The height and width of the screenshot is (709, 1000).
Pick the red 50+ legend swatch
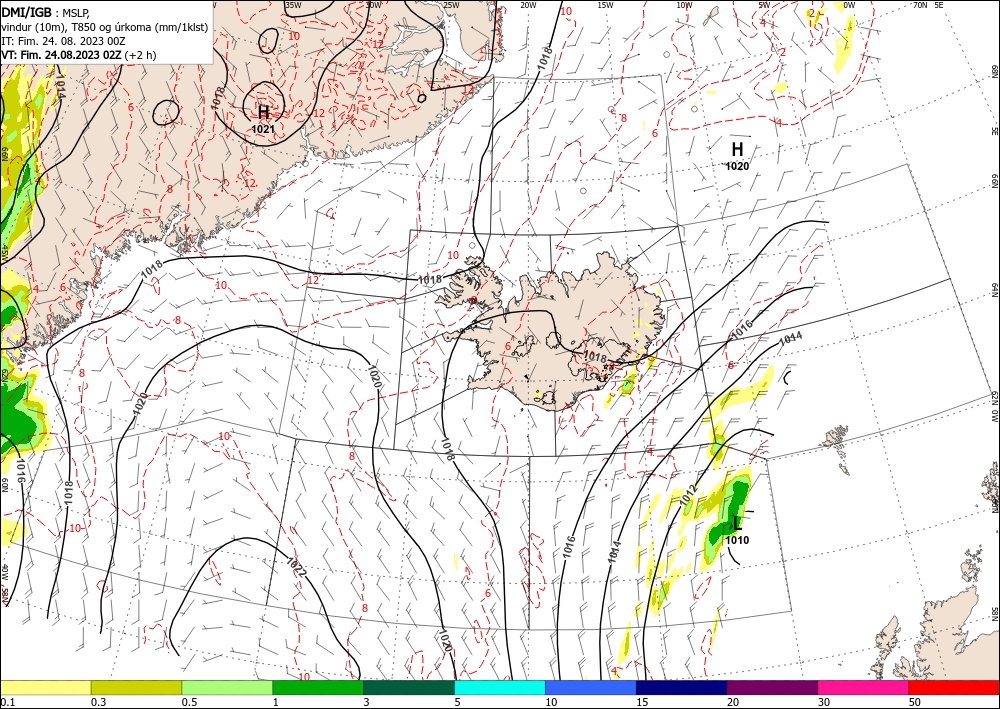(x=954, y=688)
